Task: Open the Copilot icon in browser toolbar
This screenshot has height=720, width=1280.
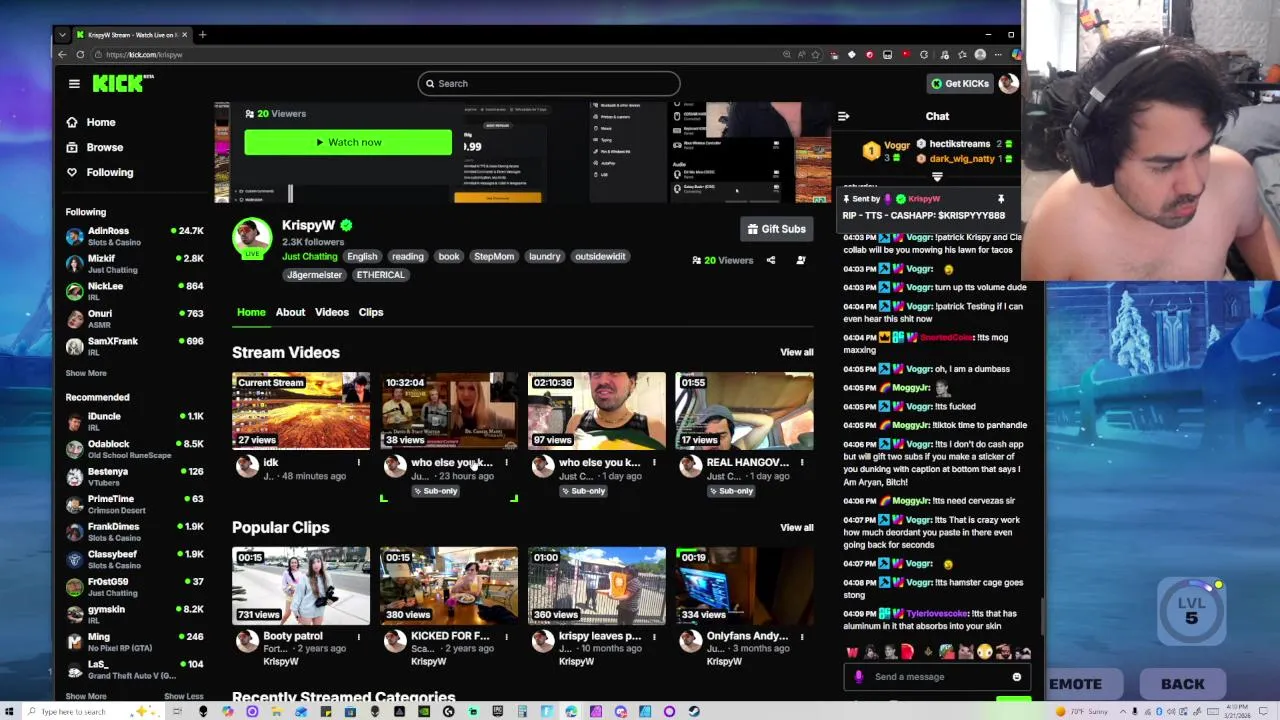Action: pos(1016,55)
